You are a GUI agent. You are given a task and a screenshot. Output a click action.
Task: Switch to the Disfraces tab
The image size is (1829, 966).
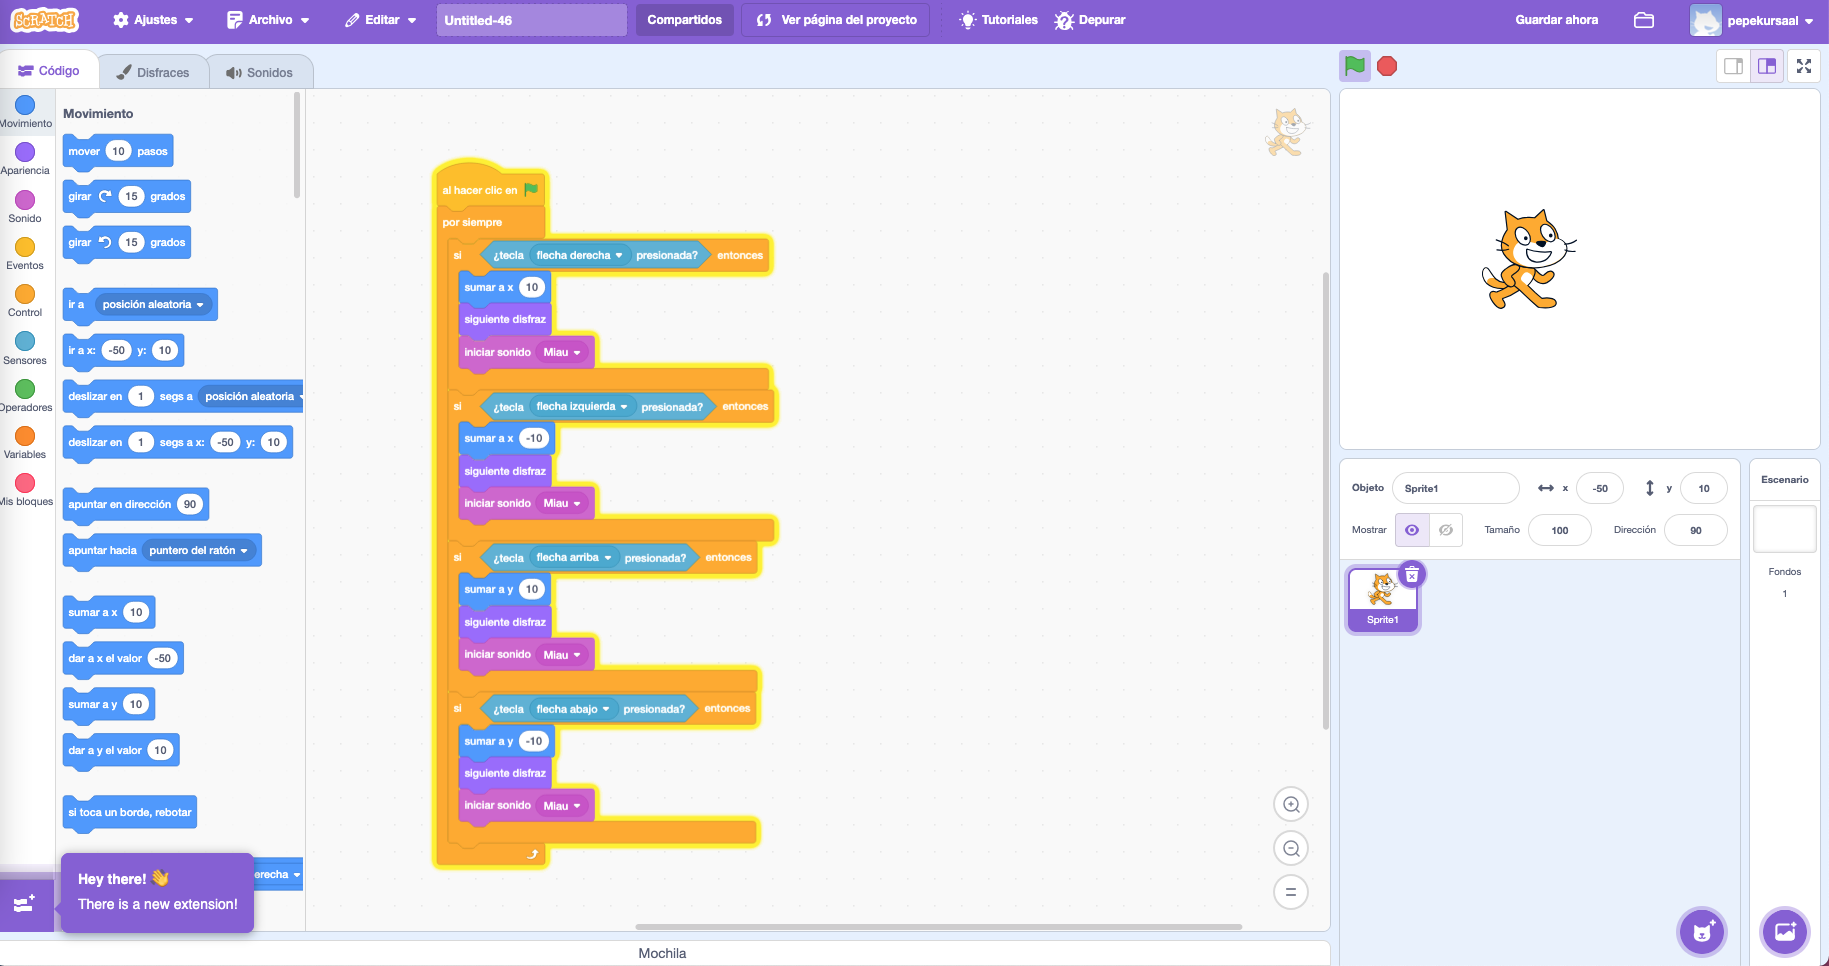tap(153, 72)
